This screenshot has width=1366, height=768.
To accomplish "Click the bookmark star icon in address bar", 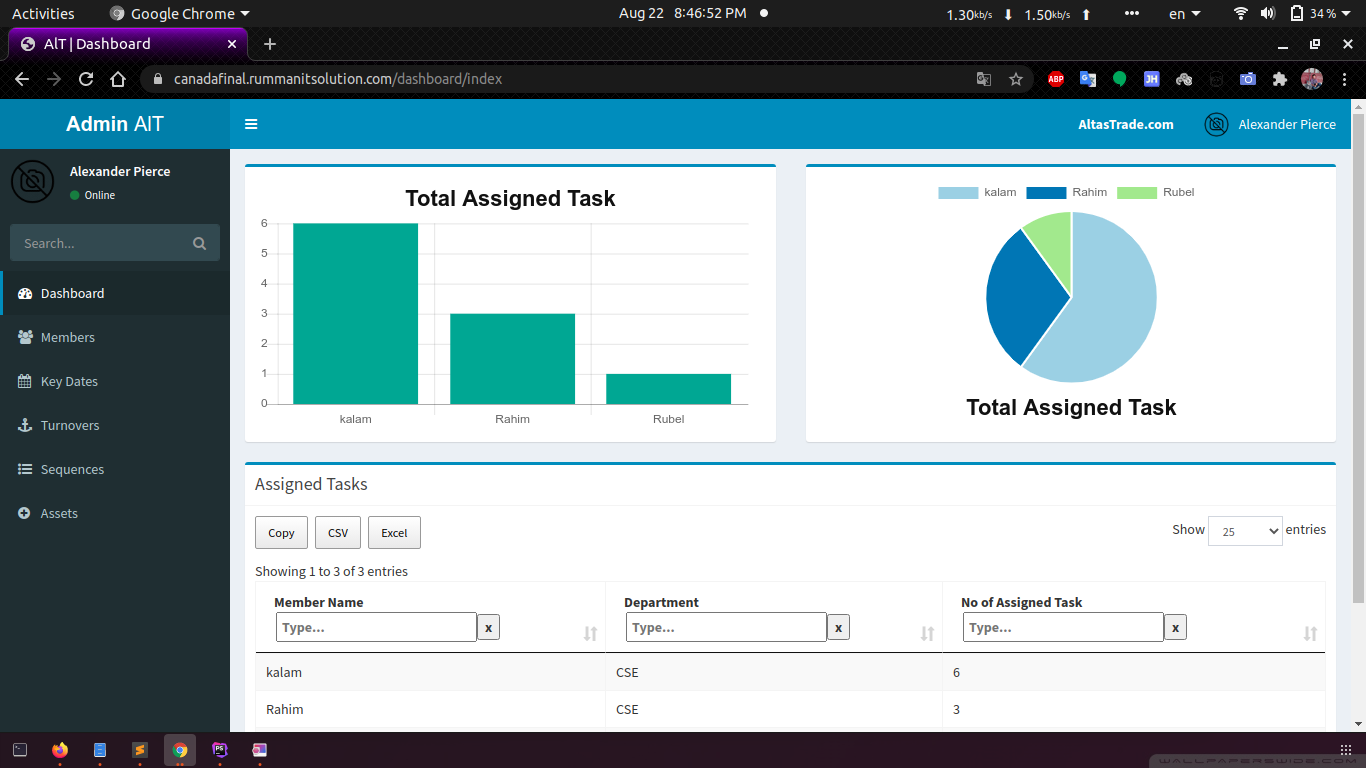I will coord(1016,79).
